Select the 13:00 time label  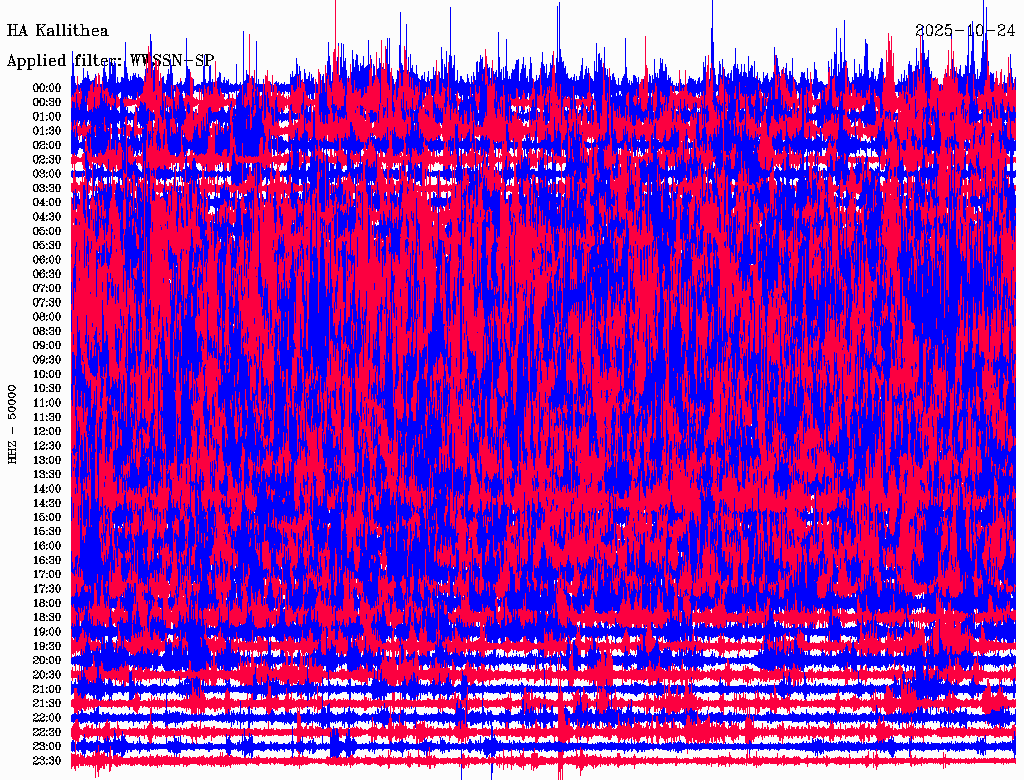47,460
